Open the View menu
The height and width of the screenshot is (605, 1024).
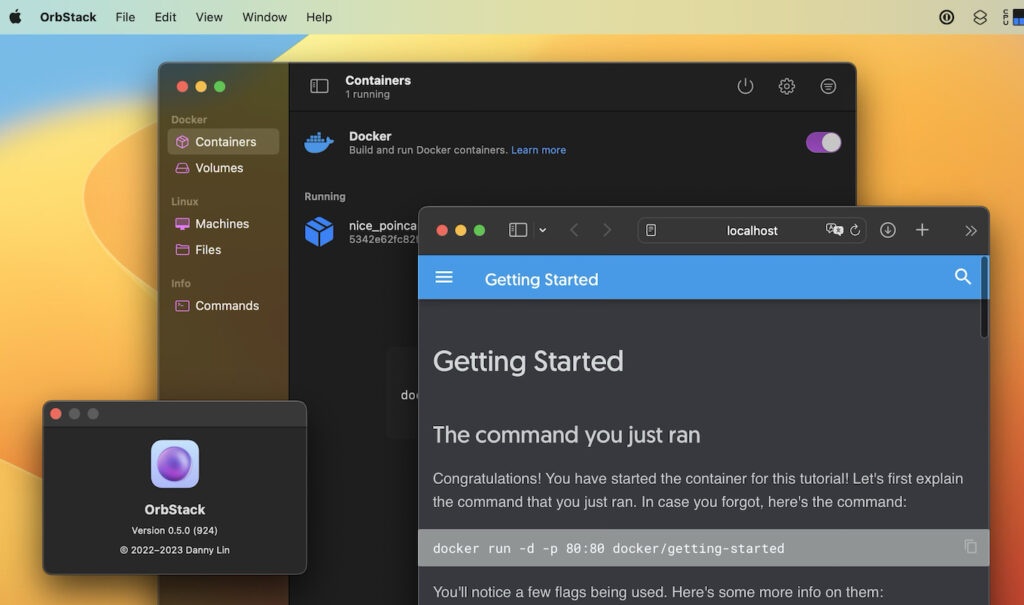[x=208, y=16]
